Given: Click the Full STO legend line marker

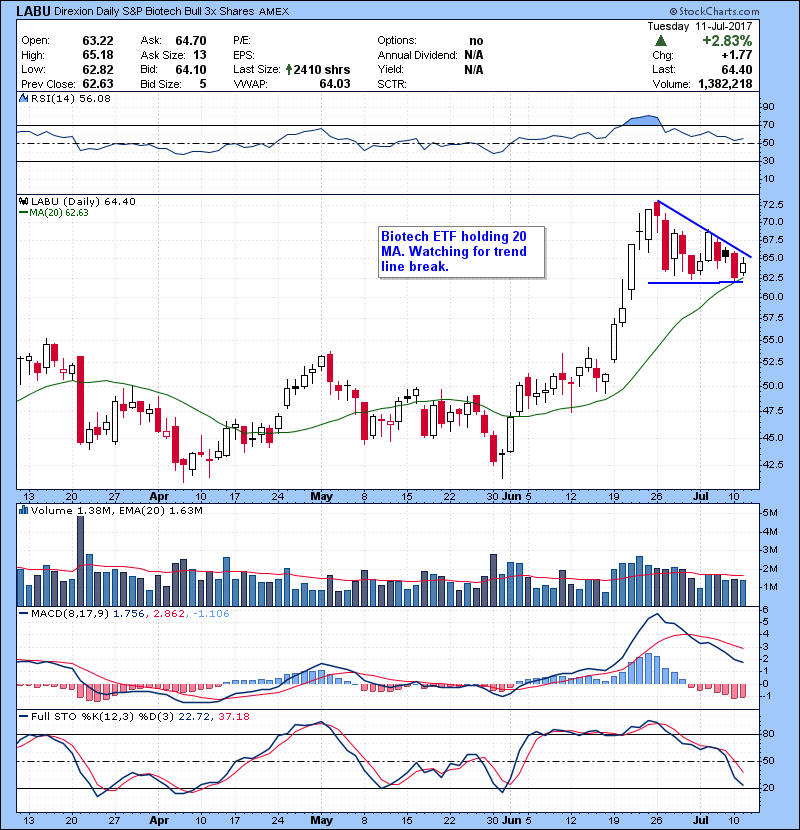Looking at the screenshot, I should (23, 716).
